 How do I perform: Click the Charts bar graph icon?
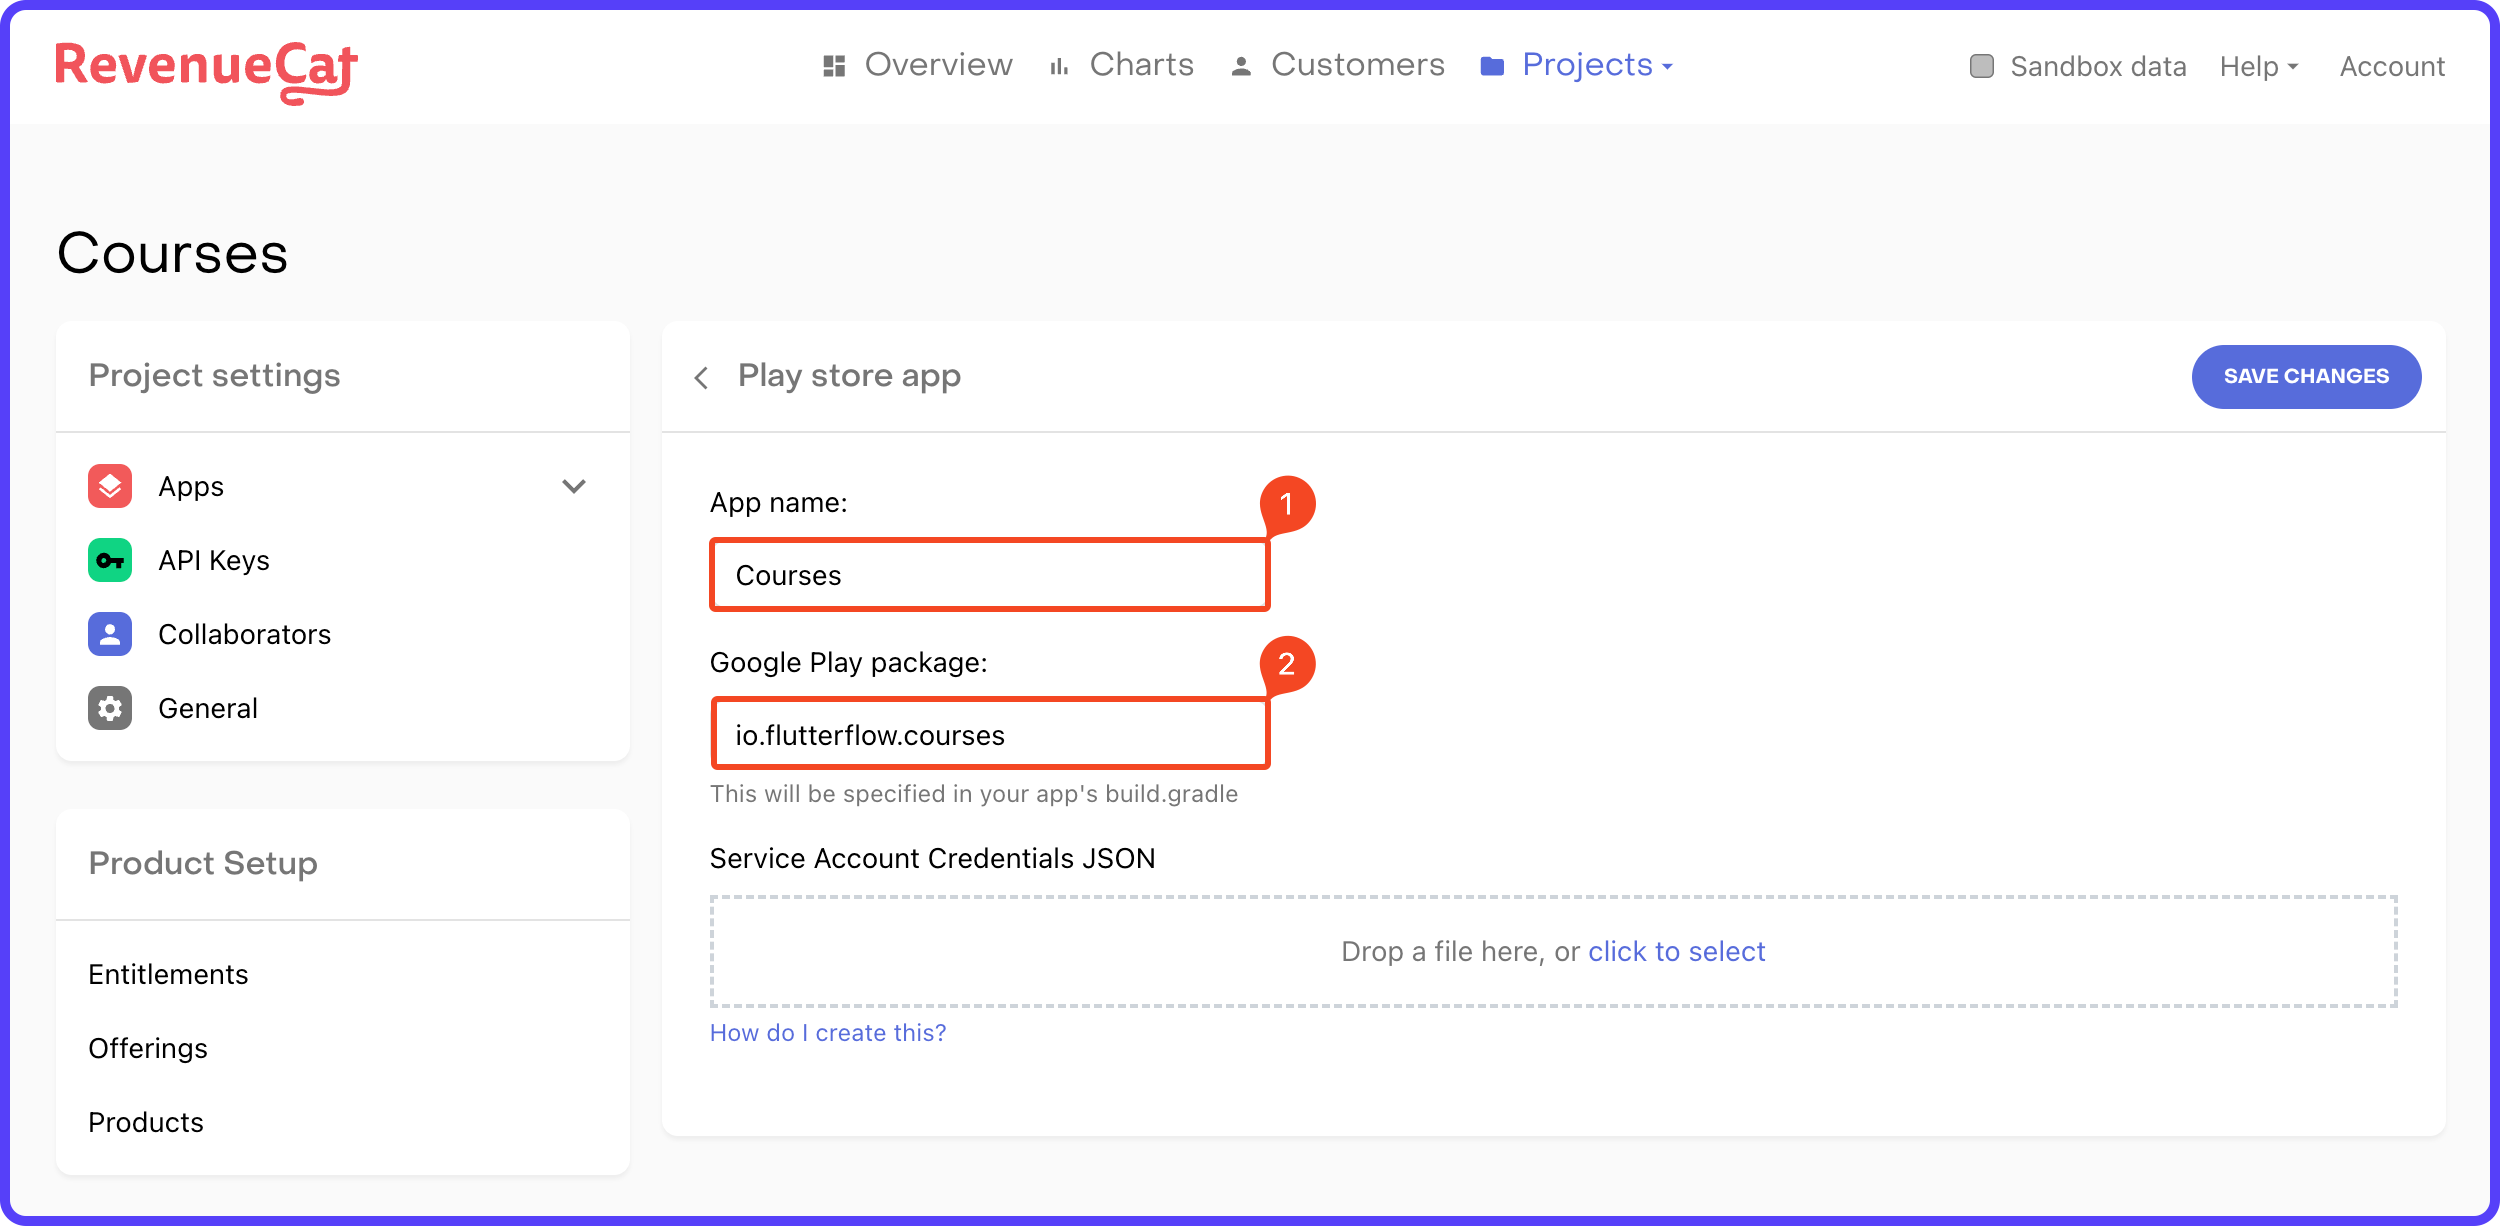point(1059,65)
